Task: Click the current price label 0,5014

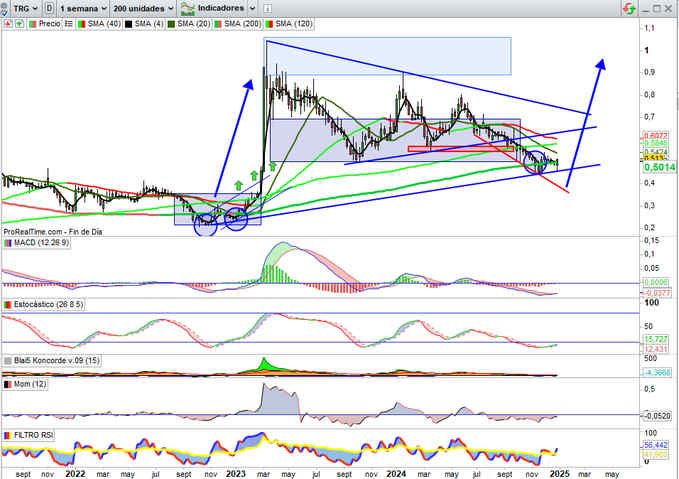Action: [660, 167]
